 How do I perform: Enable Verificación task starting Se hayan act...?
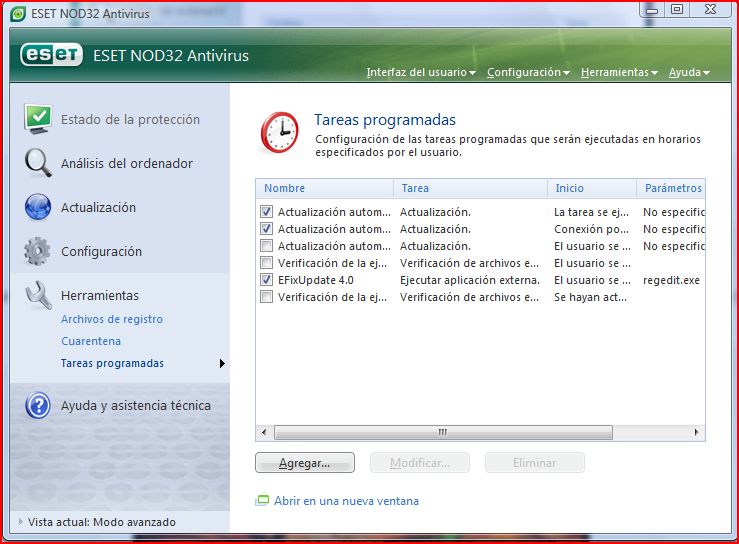coord(266,297)
